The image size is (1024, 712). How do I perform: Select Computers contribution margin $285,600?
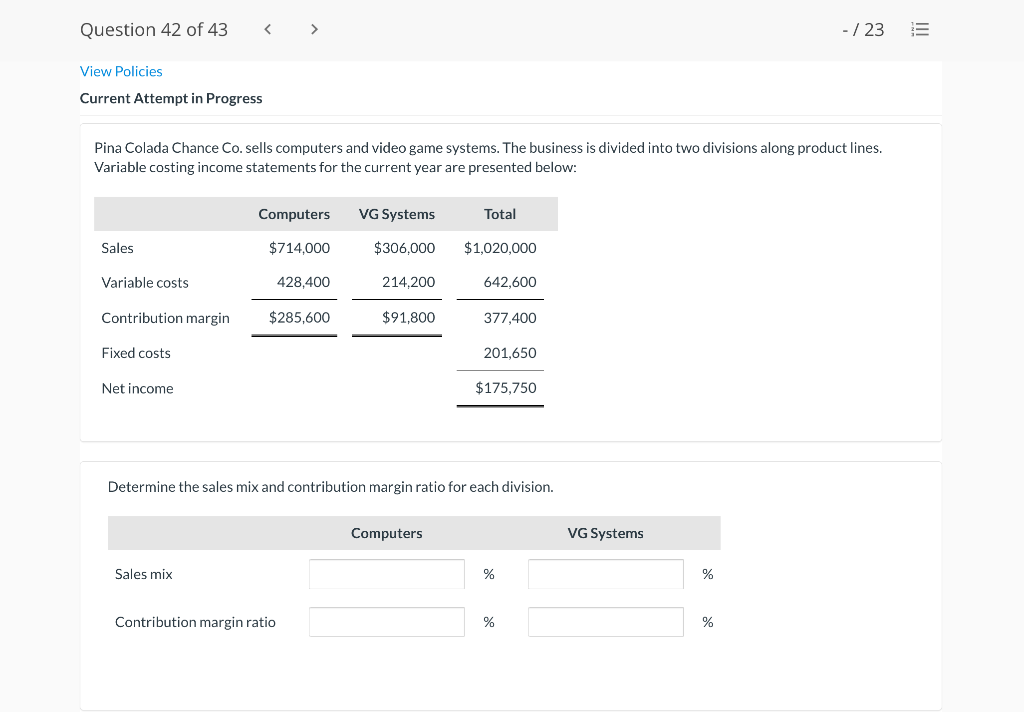pyautogui.click(x=299, y=317)
